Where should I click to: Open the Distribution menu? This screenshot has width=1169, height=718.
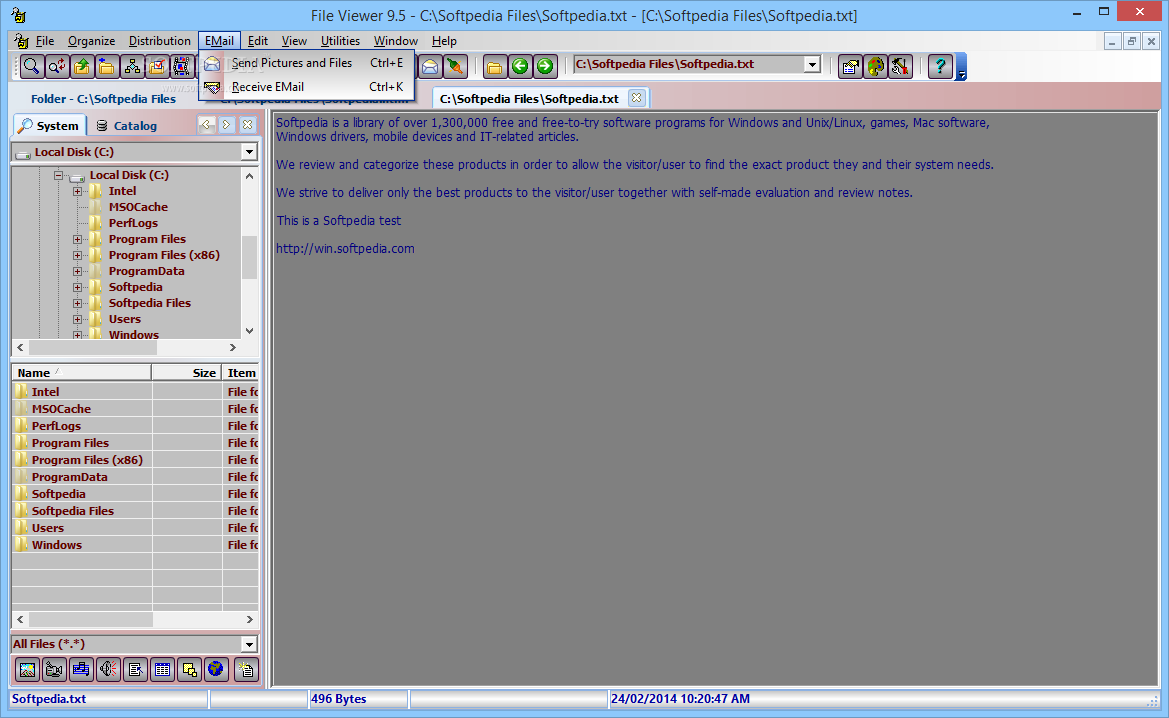160,41
